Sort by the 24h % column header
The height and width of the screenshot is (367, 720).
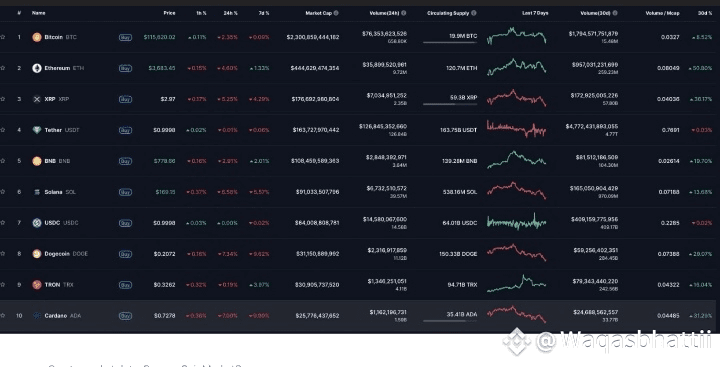231,13
